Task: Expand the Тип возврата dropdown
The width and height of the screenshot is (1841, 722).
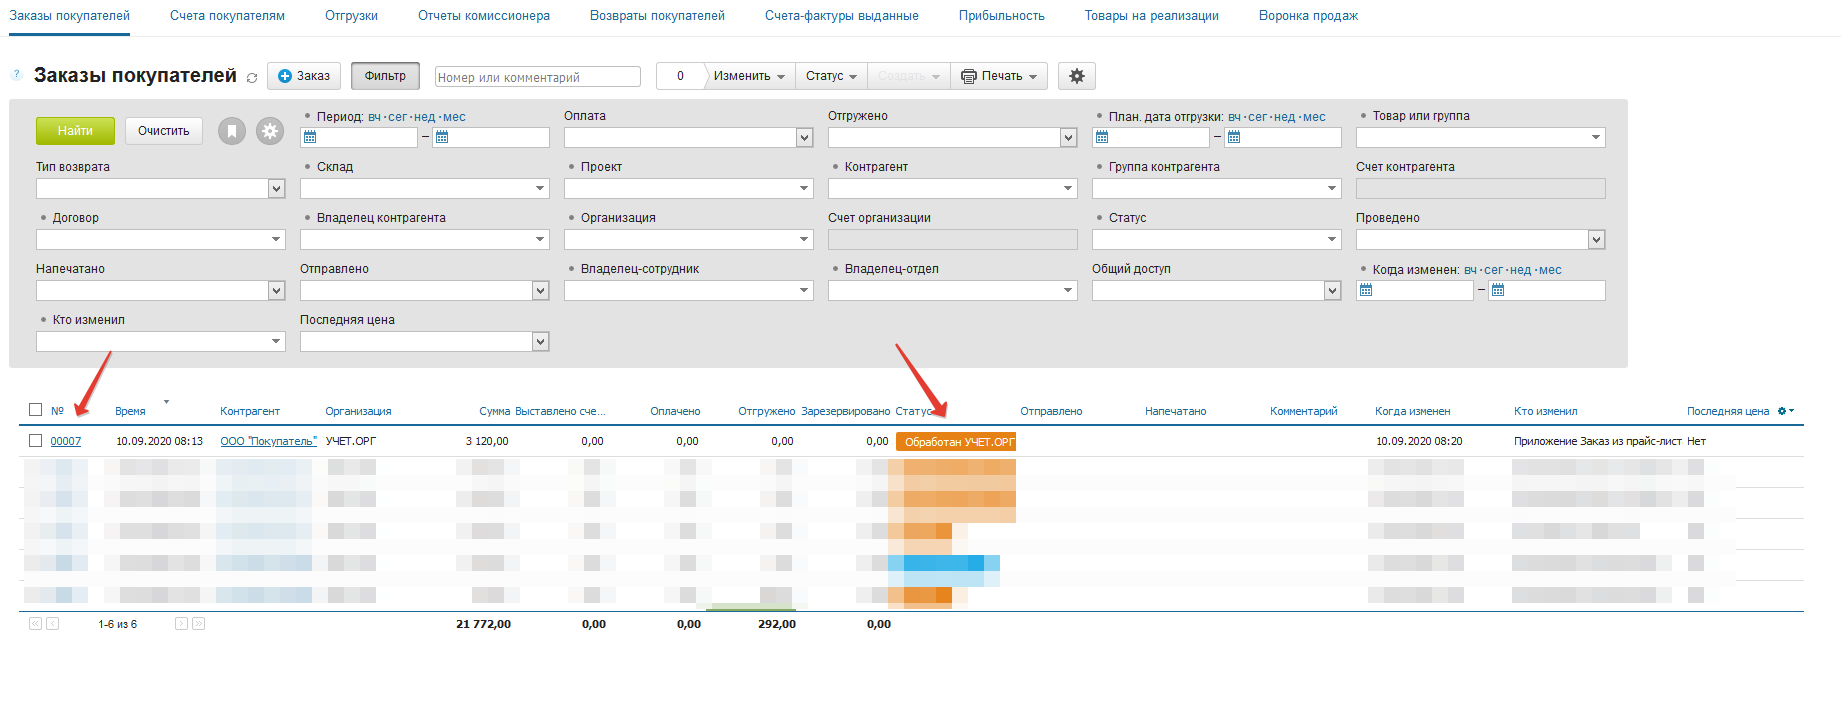Action: click(277, 189)
